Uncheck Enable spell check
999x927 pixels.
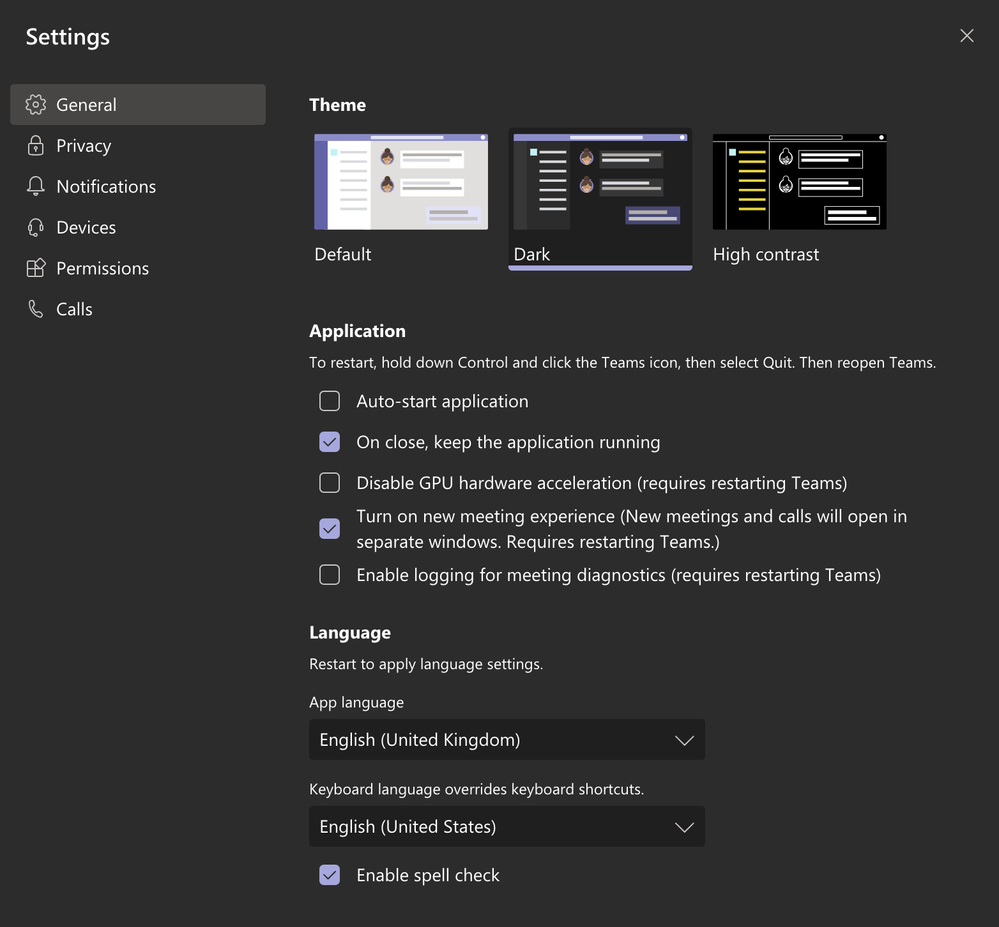[x=329, y=876]
